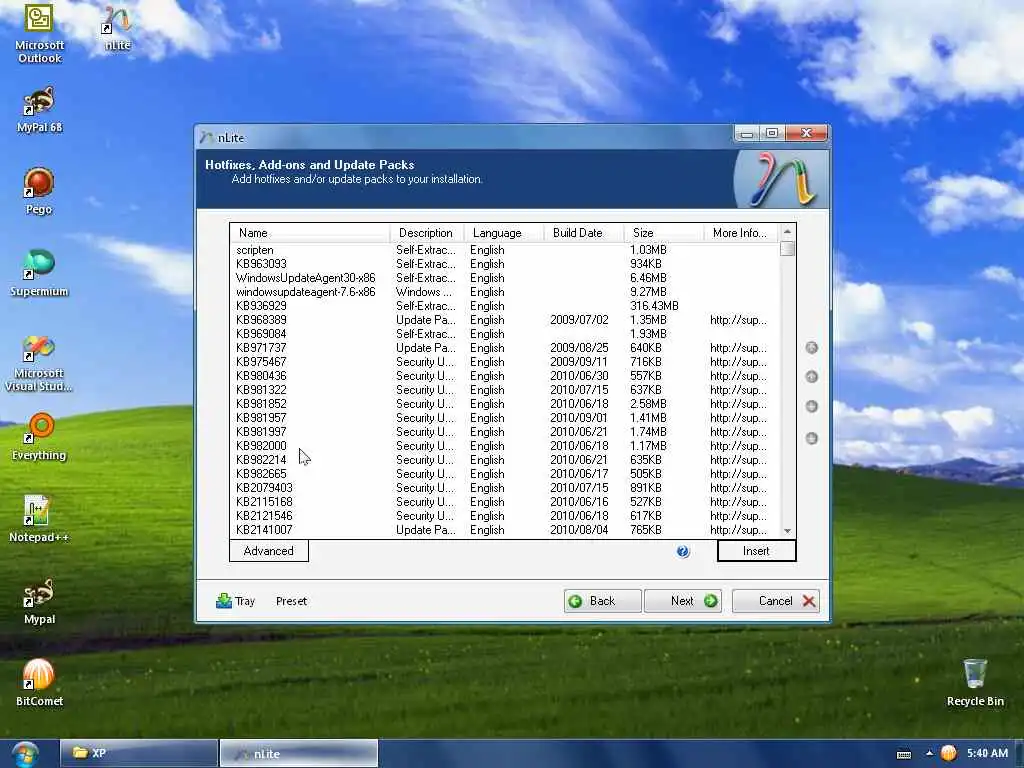Image resolution: width=1024 pixels, height=768 pixels.
Task: Select the nLite desktop shortcut
Action: (118, 28)
